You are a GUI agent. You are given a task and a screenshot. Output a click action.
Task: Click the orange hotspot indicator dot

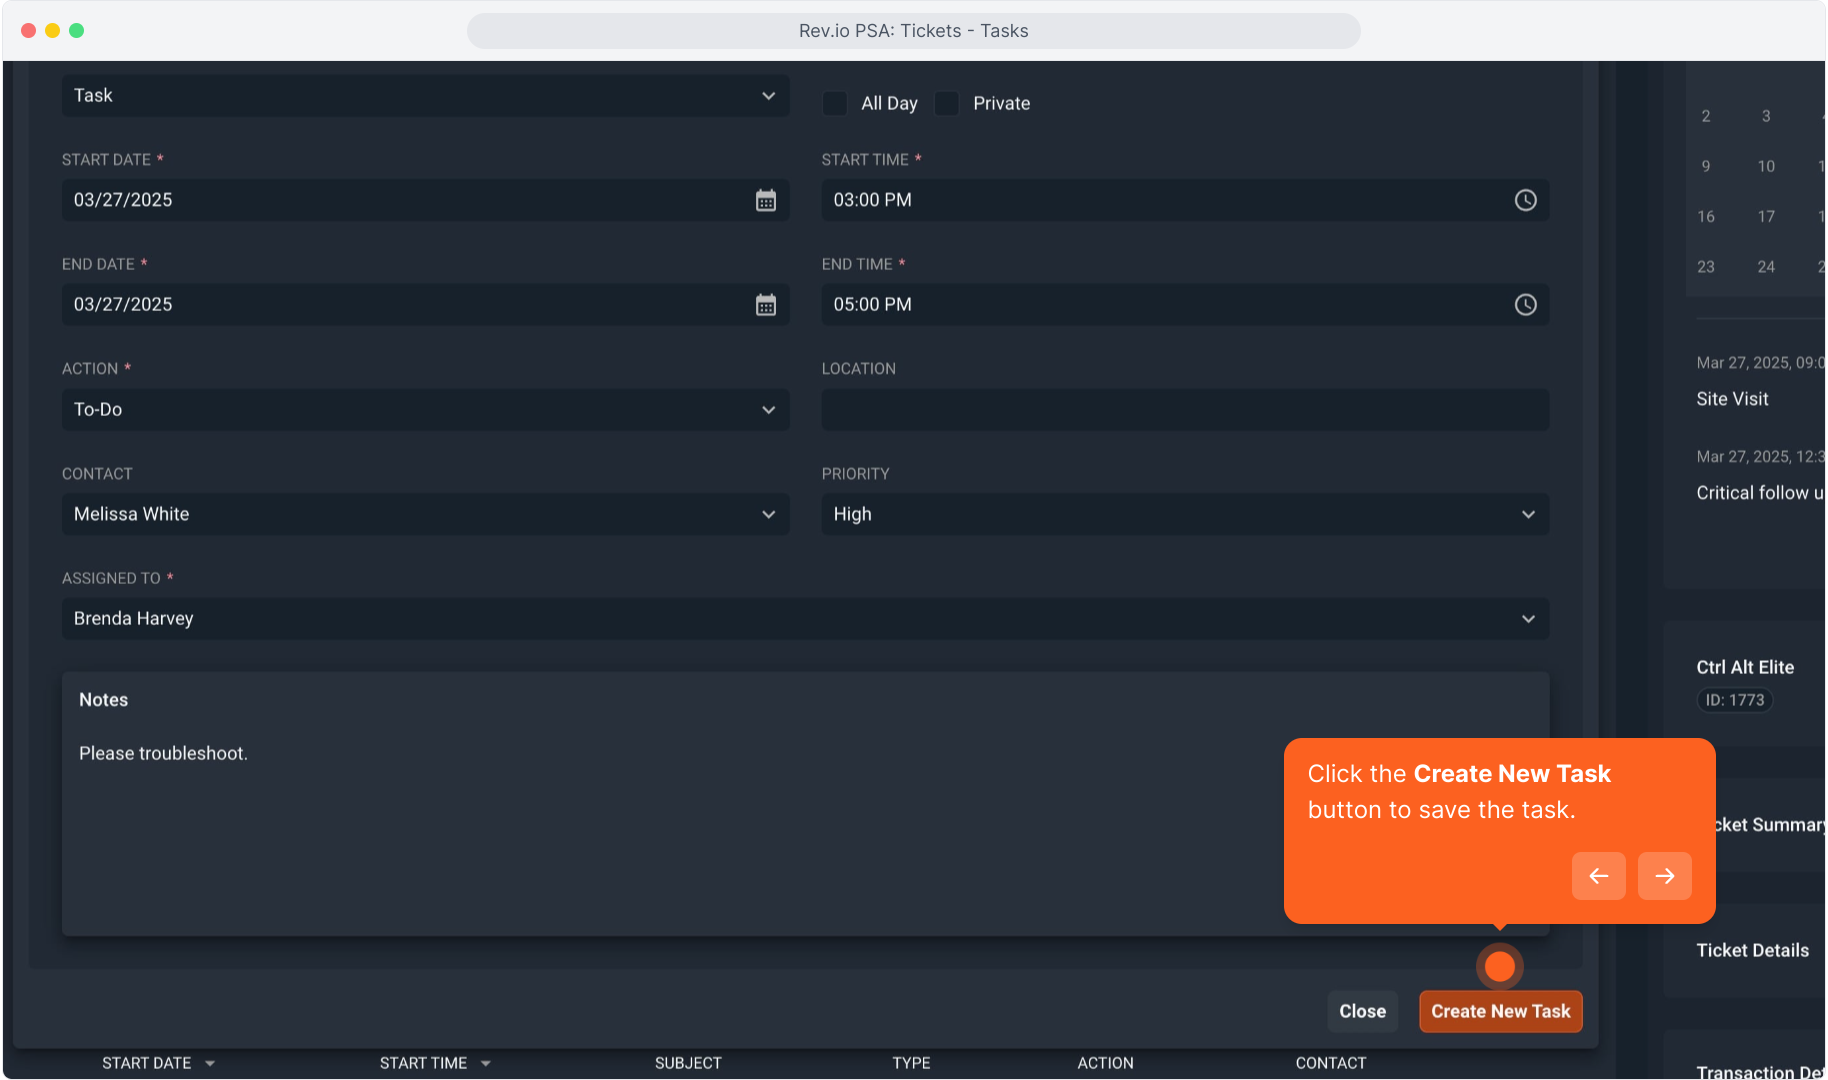click(1499, 966)
